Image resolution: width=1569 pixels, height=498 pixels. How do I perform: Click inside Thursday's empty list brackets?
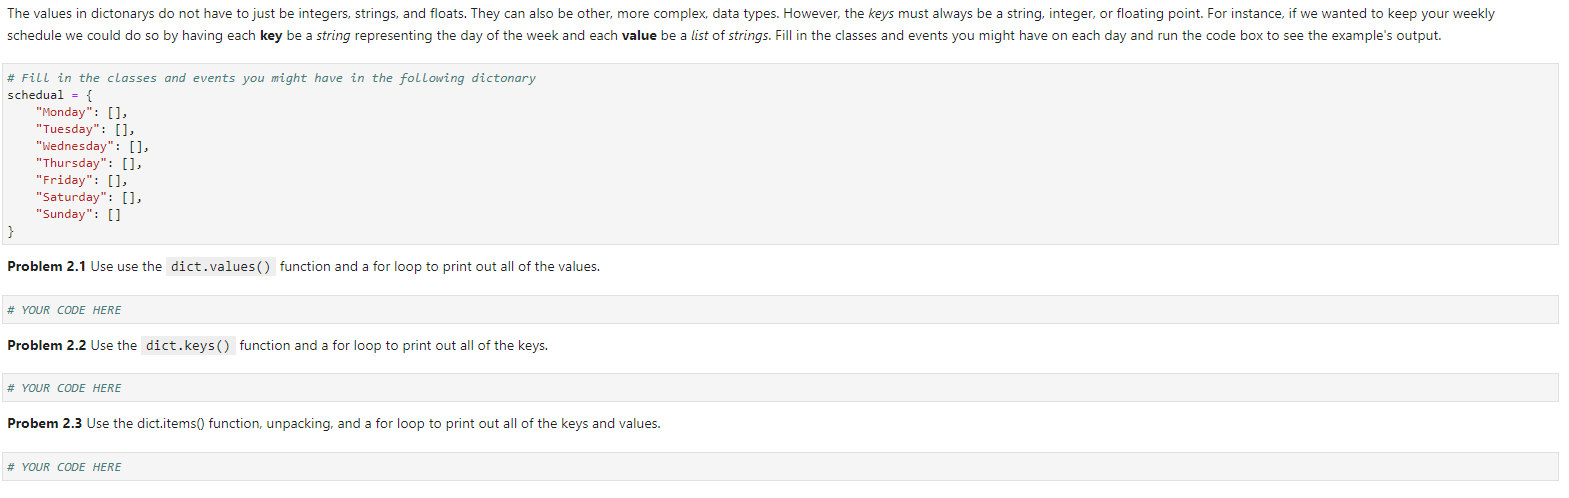point(128,163)
